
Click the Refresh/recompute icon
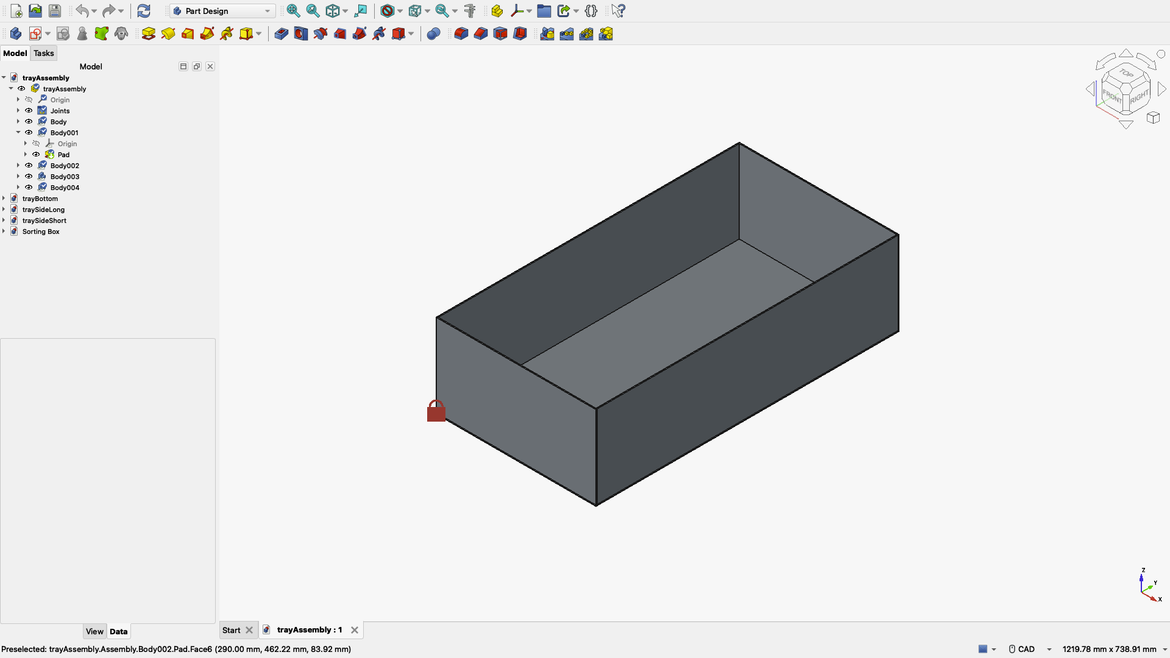pos(142,10)
